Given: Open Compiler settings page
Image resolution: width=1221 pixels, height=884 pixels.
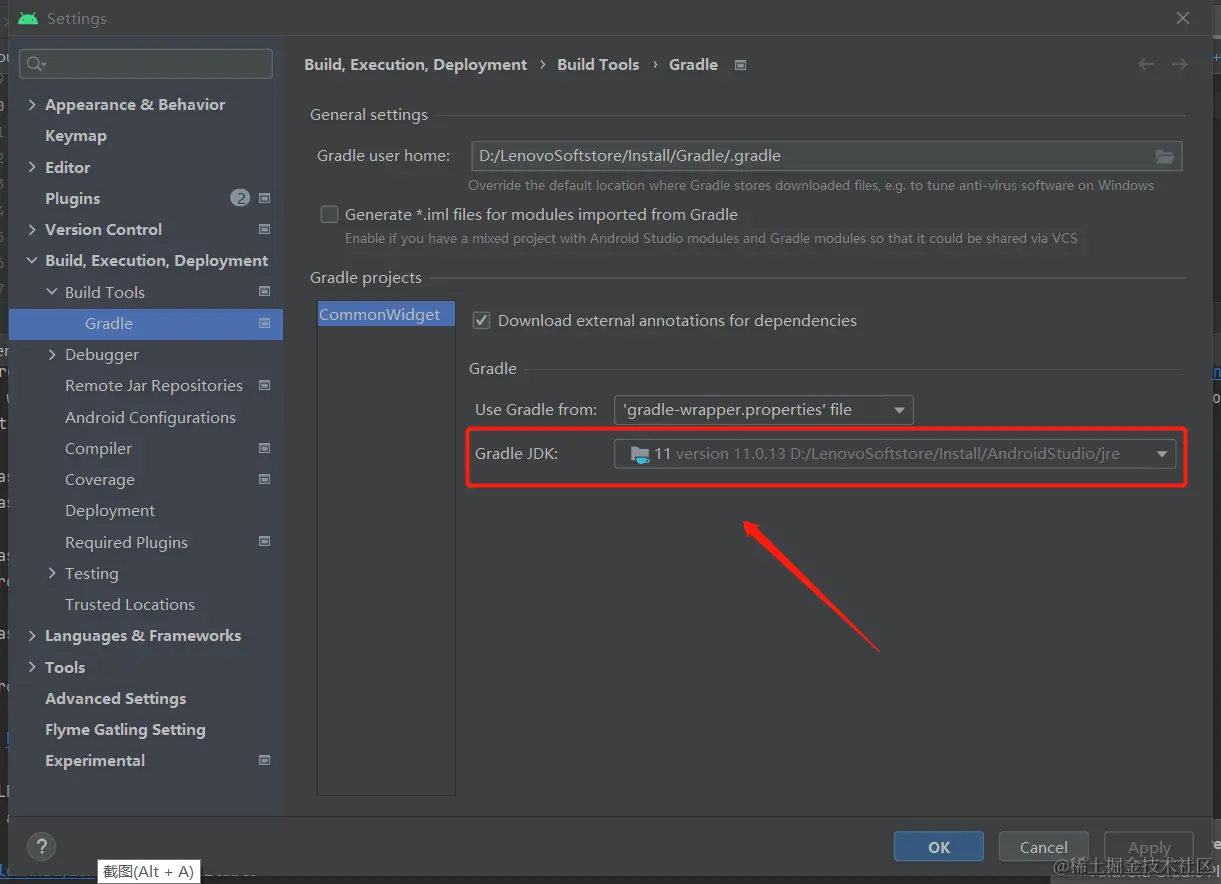Looking at the screenshot, I should [x=98, y=448].
